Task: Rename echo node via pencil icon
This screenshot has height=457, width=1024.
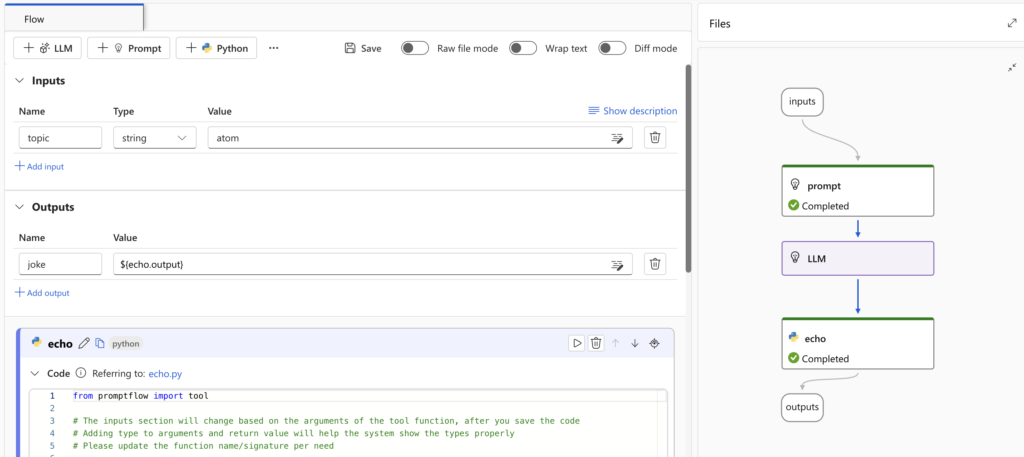Action: coord(84,343)
